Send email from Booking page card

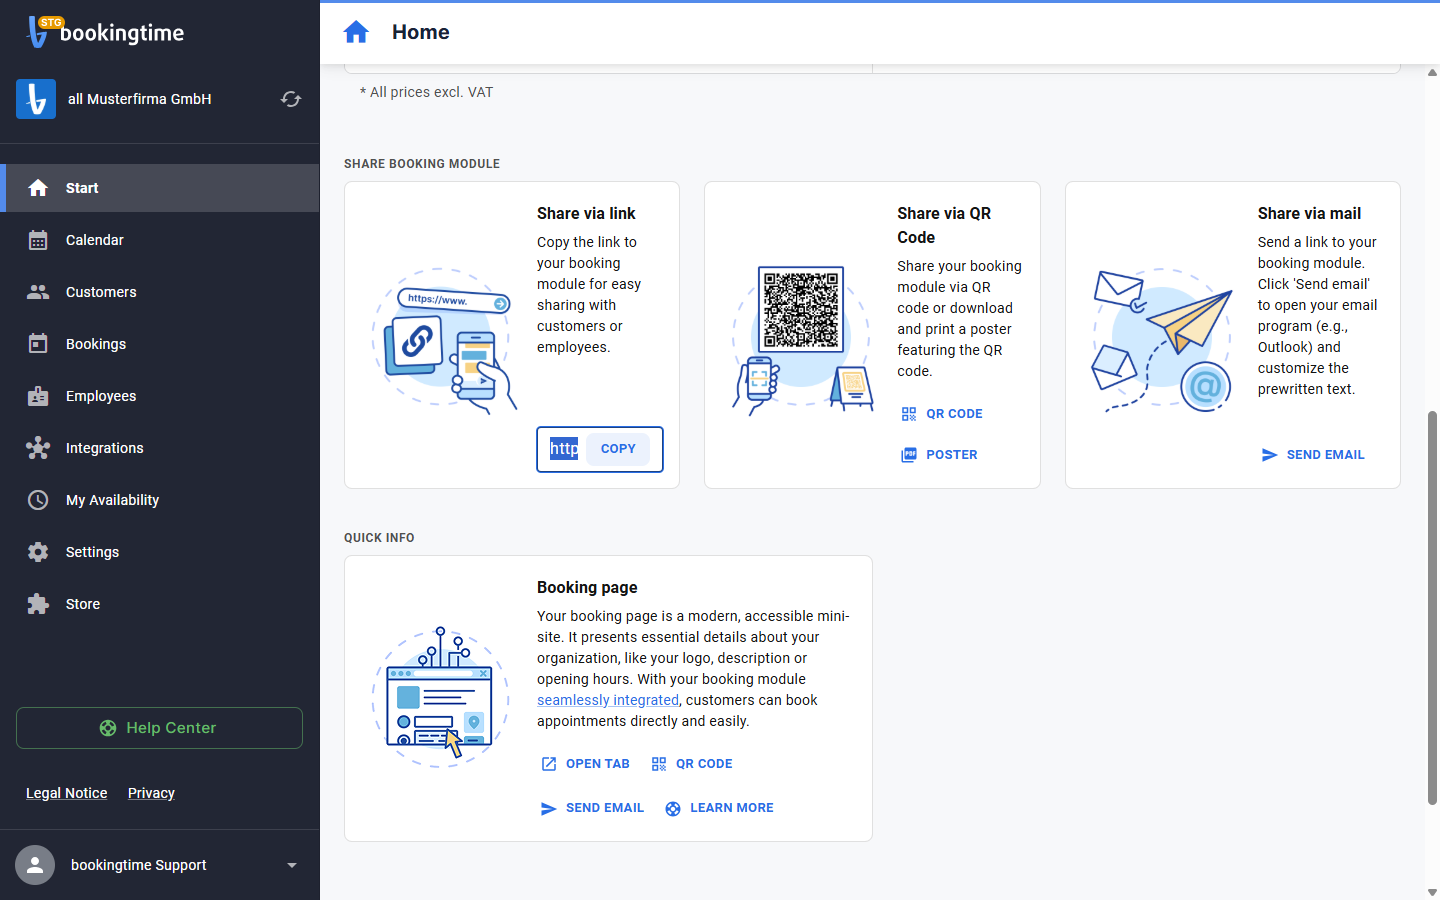coord(592,808)
